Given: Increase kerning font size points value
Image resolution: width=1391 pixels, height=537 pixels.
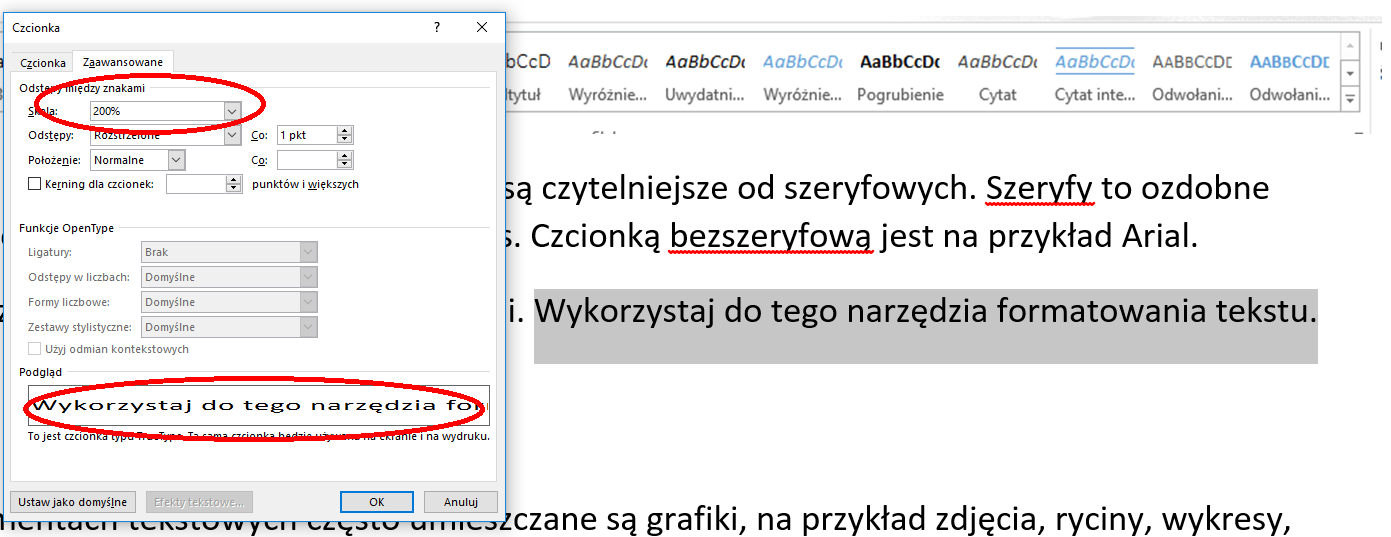Looking at the screenshot, I should tap(234, 180).
